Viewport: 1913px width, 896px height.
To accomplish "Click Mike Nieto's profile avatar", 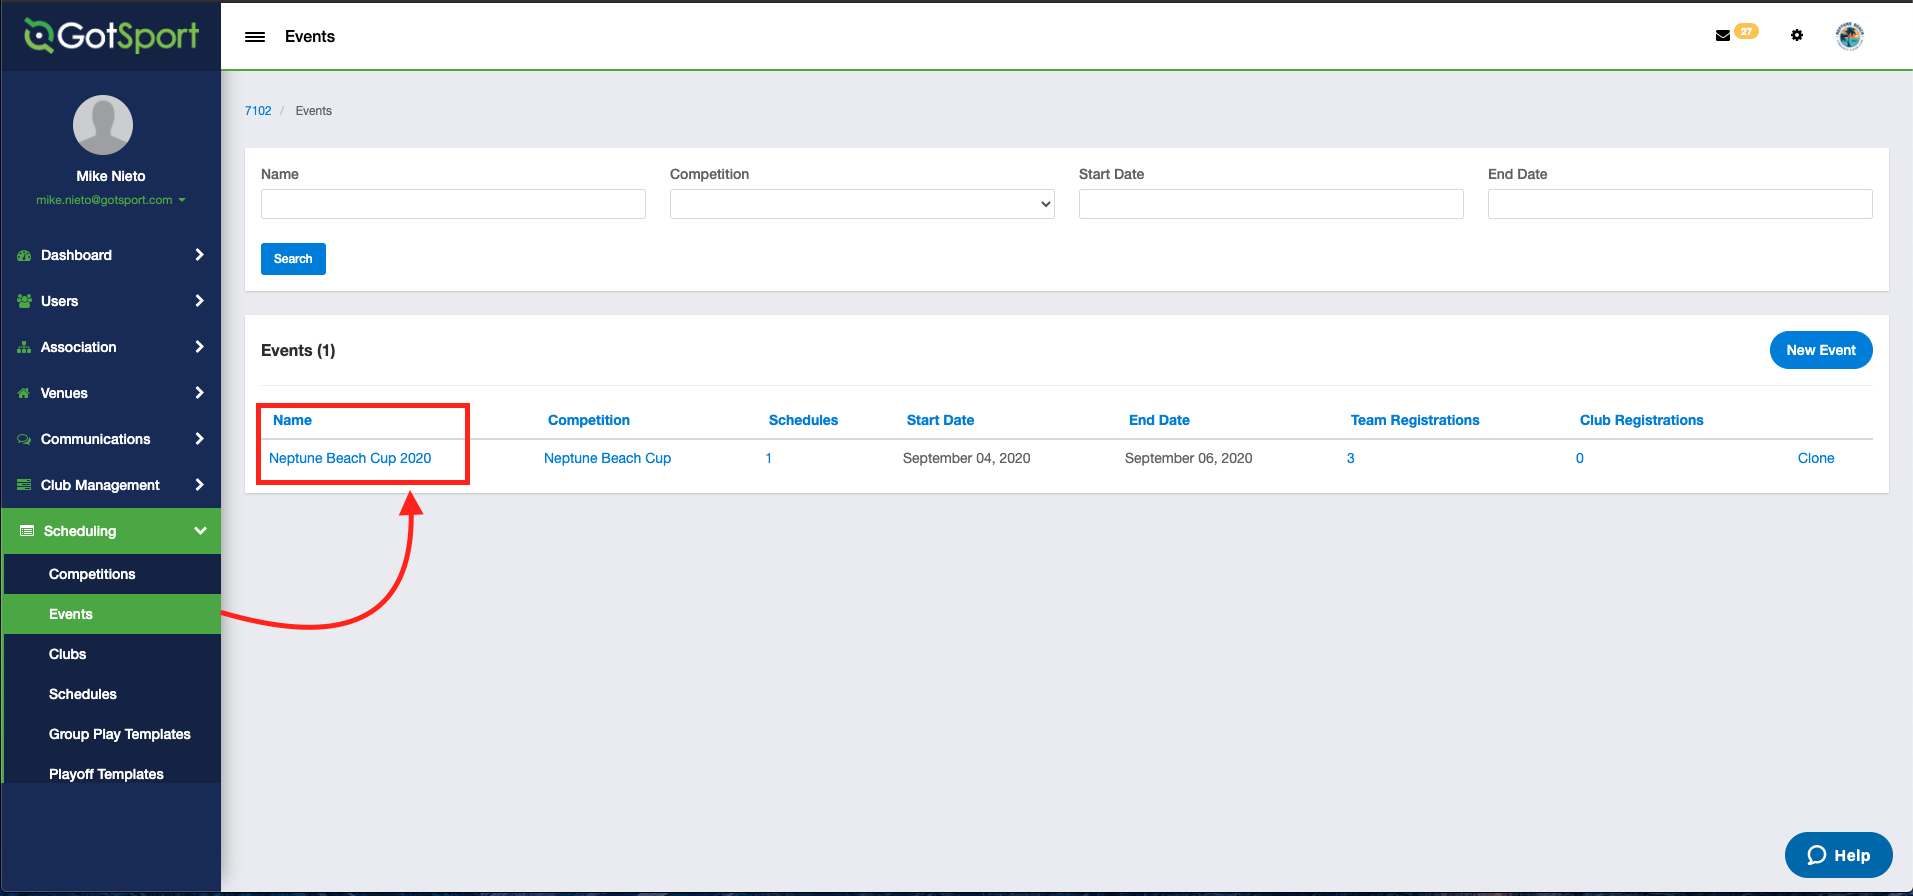I will [103, 125].
